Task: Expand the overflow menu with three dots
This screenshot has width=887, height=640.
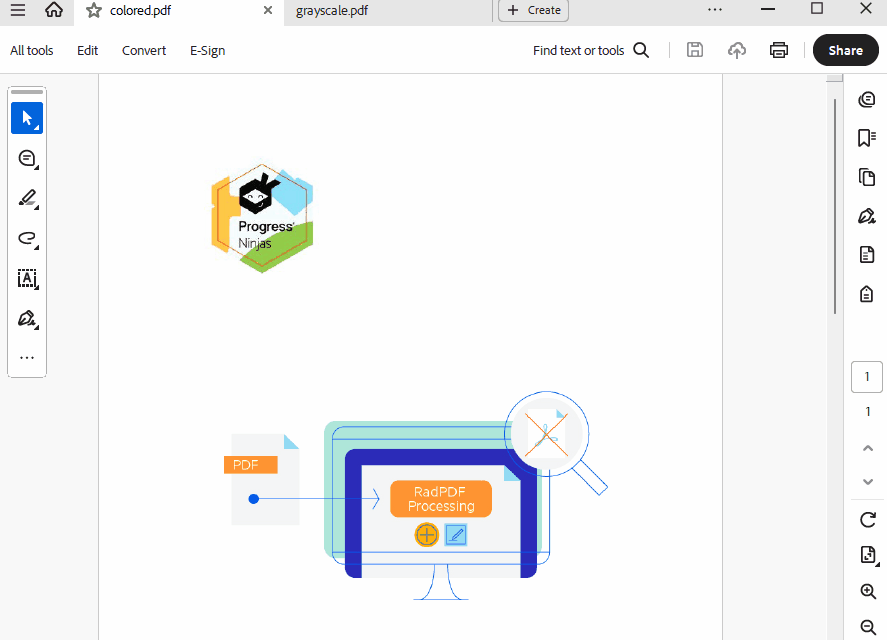Action: (x=714, y=9)
